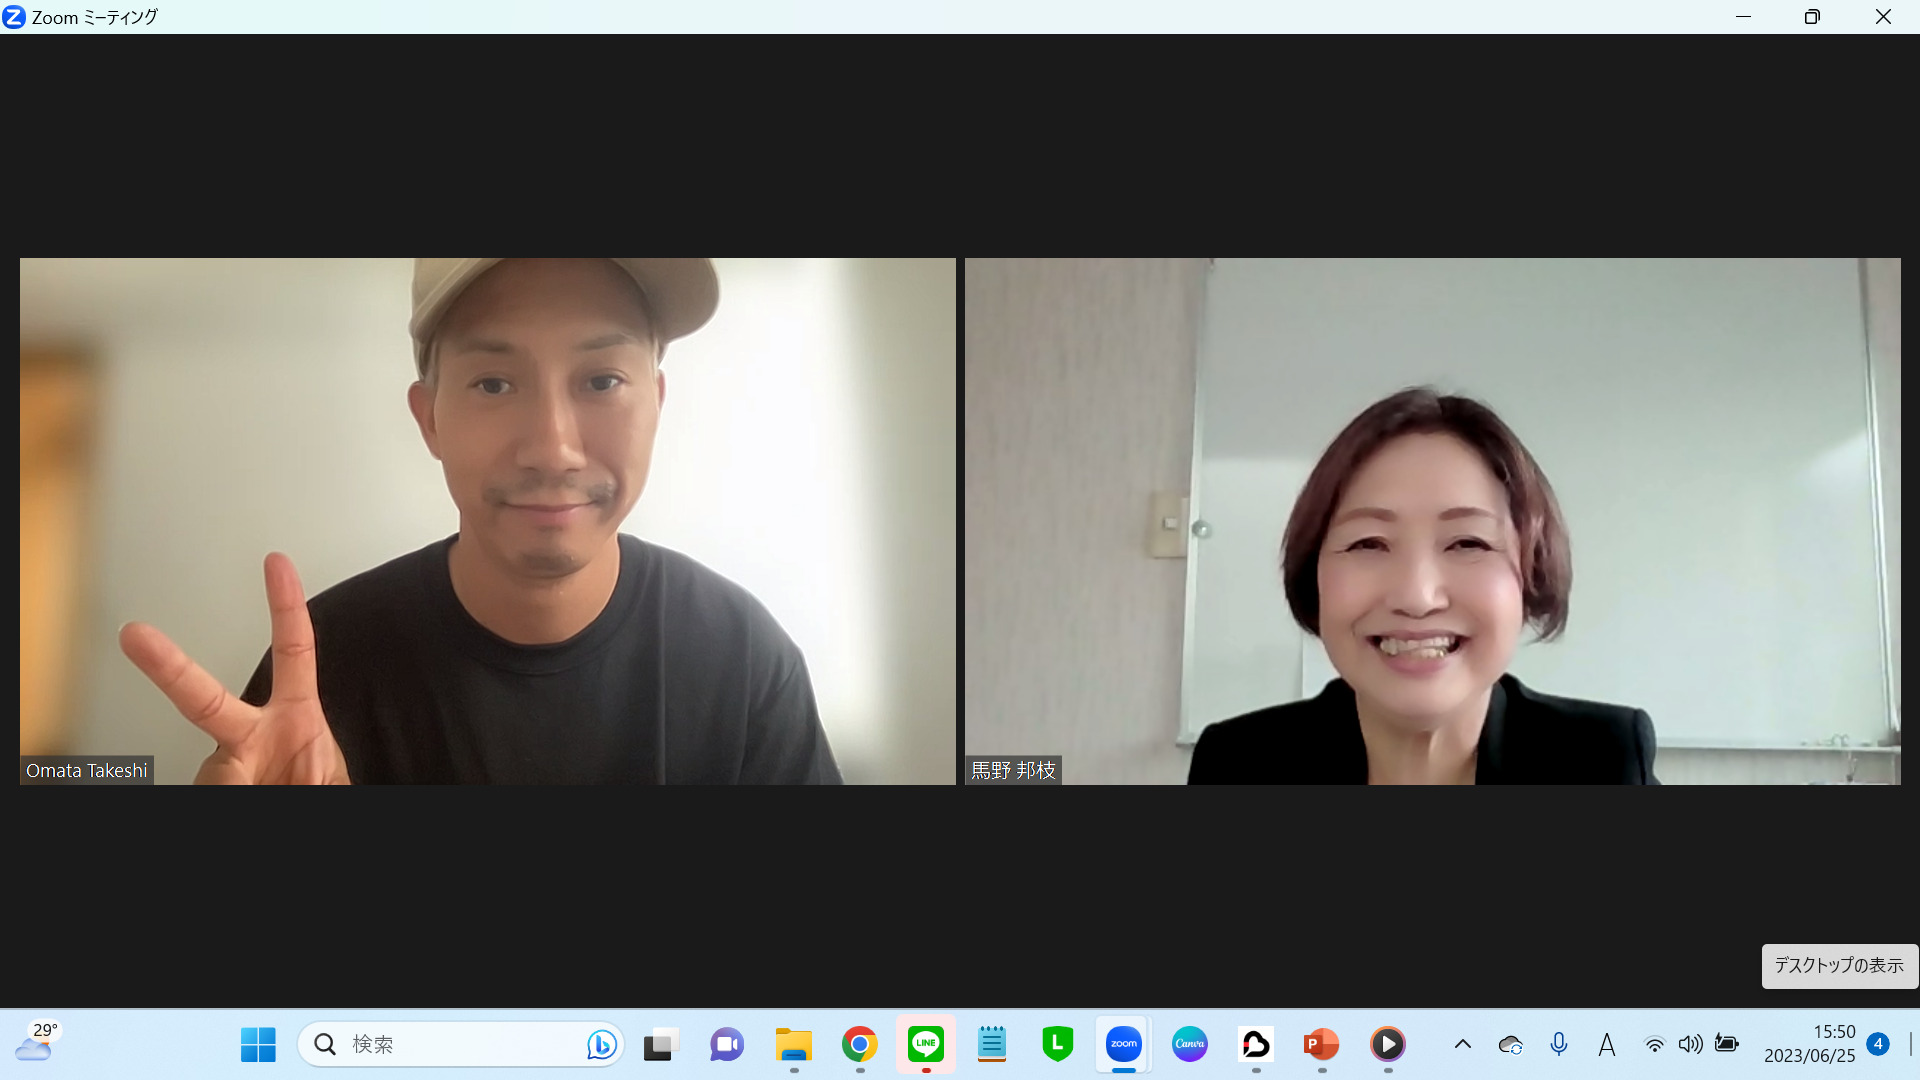Toggle the IME input mode indicator A
The image size is (1920, 1080).
point(1606,1044)
